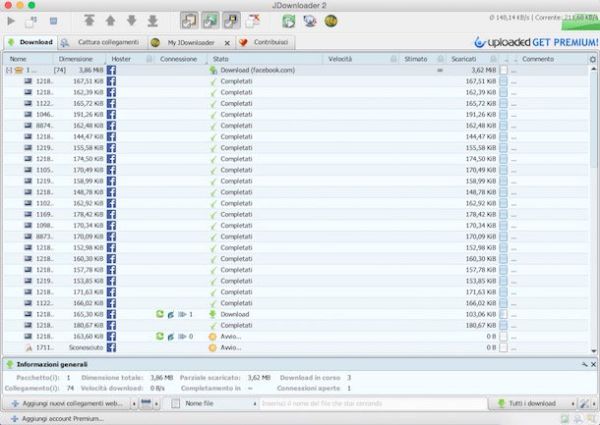Move selected item to the bottom of list

[x=153, y=20]
